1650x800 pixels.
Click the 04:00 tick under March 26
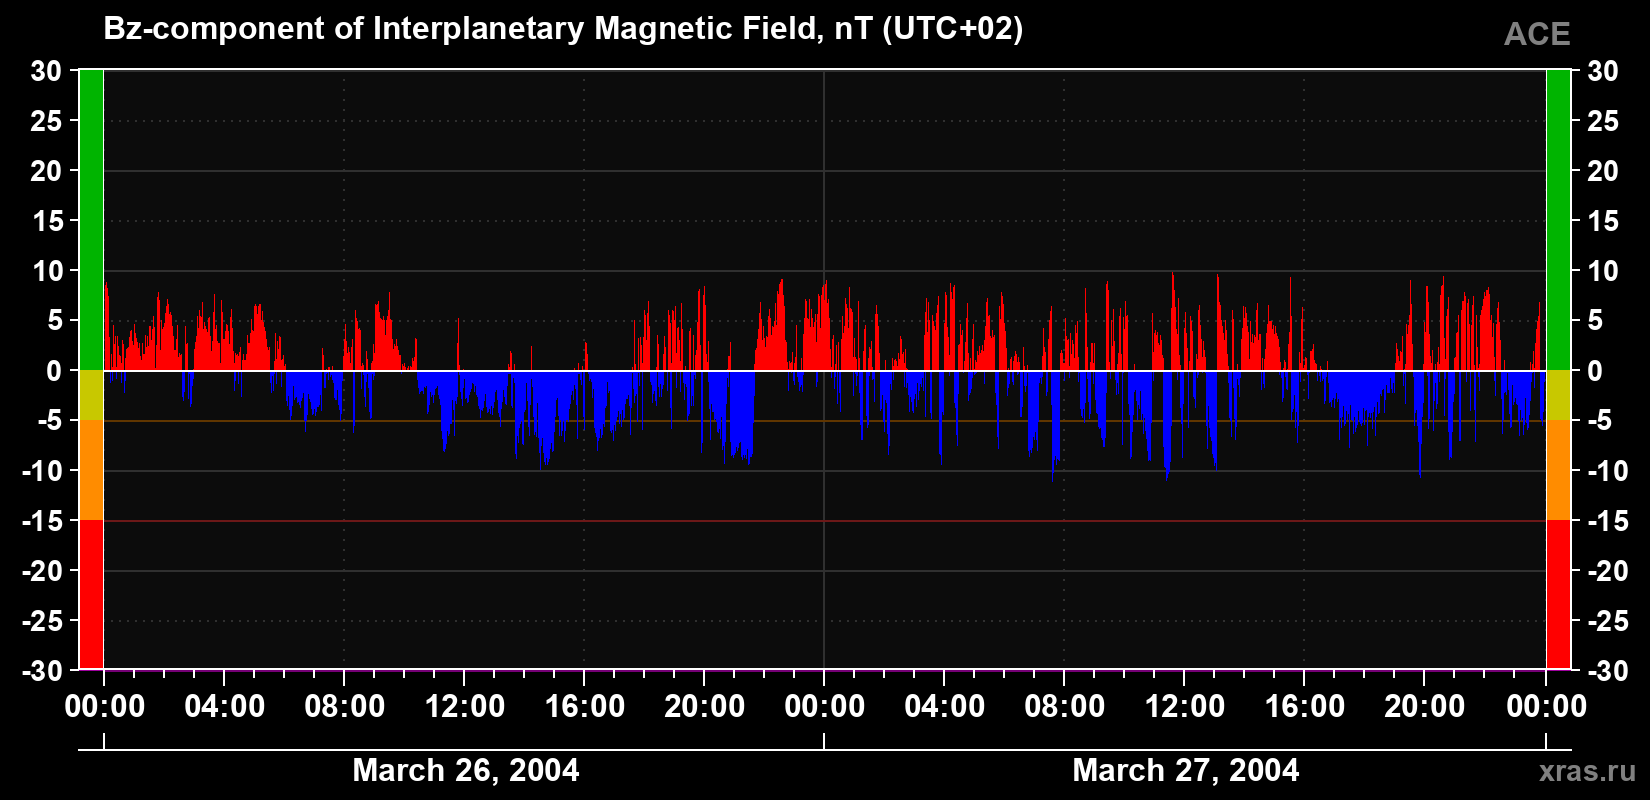point(225,707)
